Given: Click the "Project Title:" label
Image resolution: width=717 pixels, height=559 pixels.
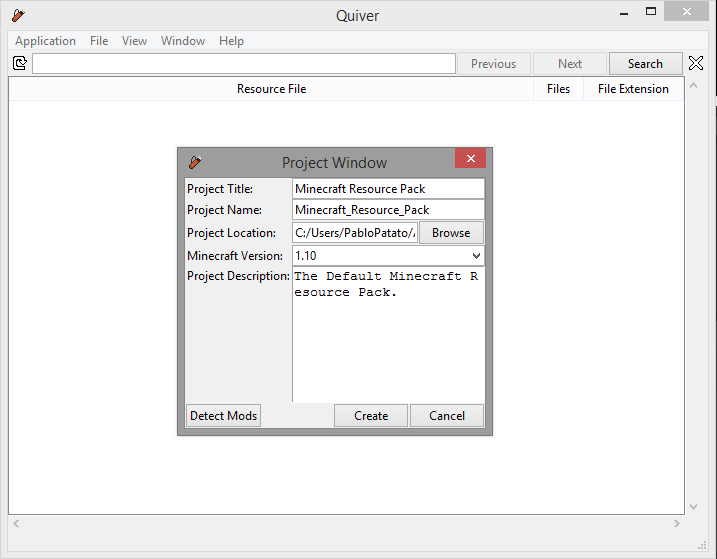Looking at the screenshot, I should tap(220, 189).
